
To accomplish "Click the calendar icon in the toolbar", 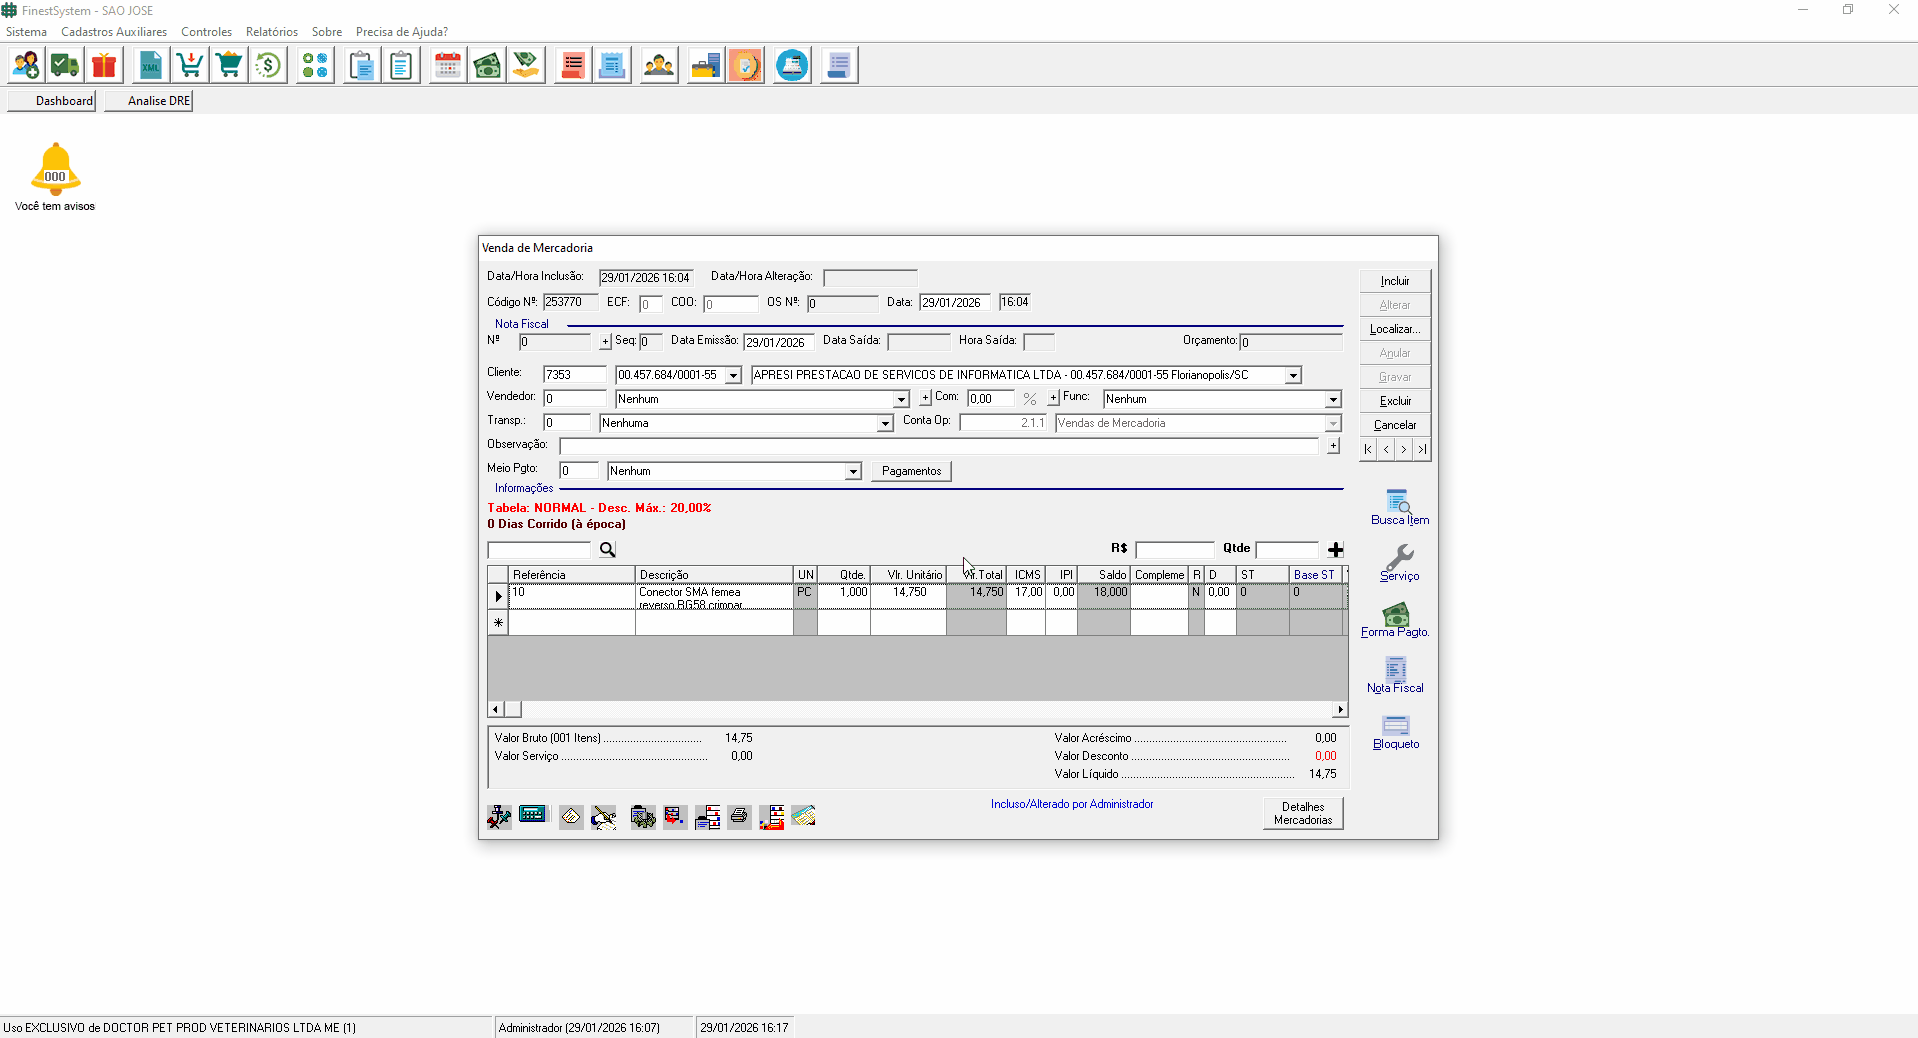I will click(448, 66).
